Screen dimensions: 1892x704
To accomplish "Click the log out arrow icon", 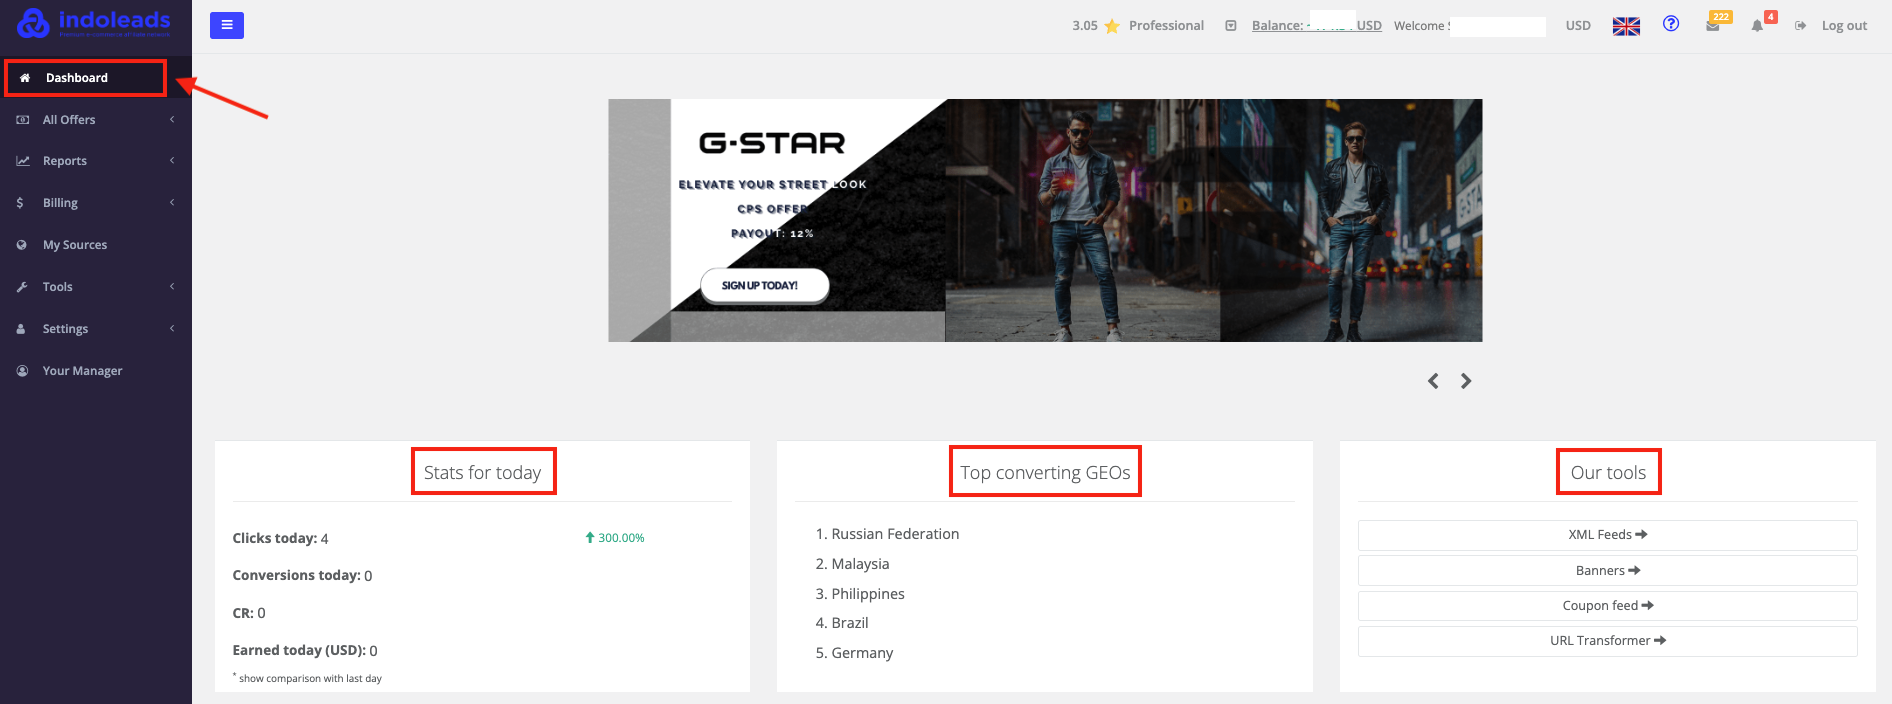I will [x=1800, y=26].
